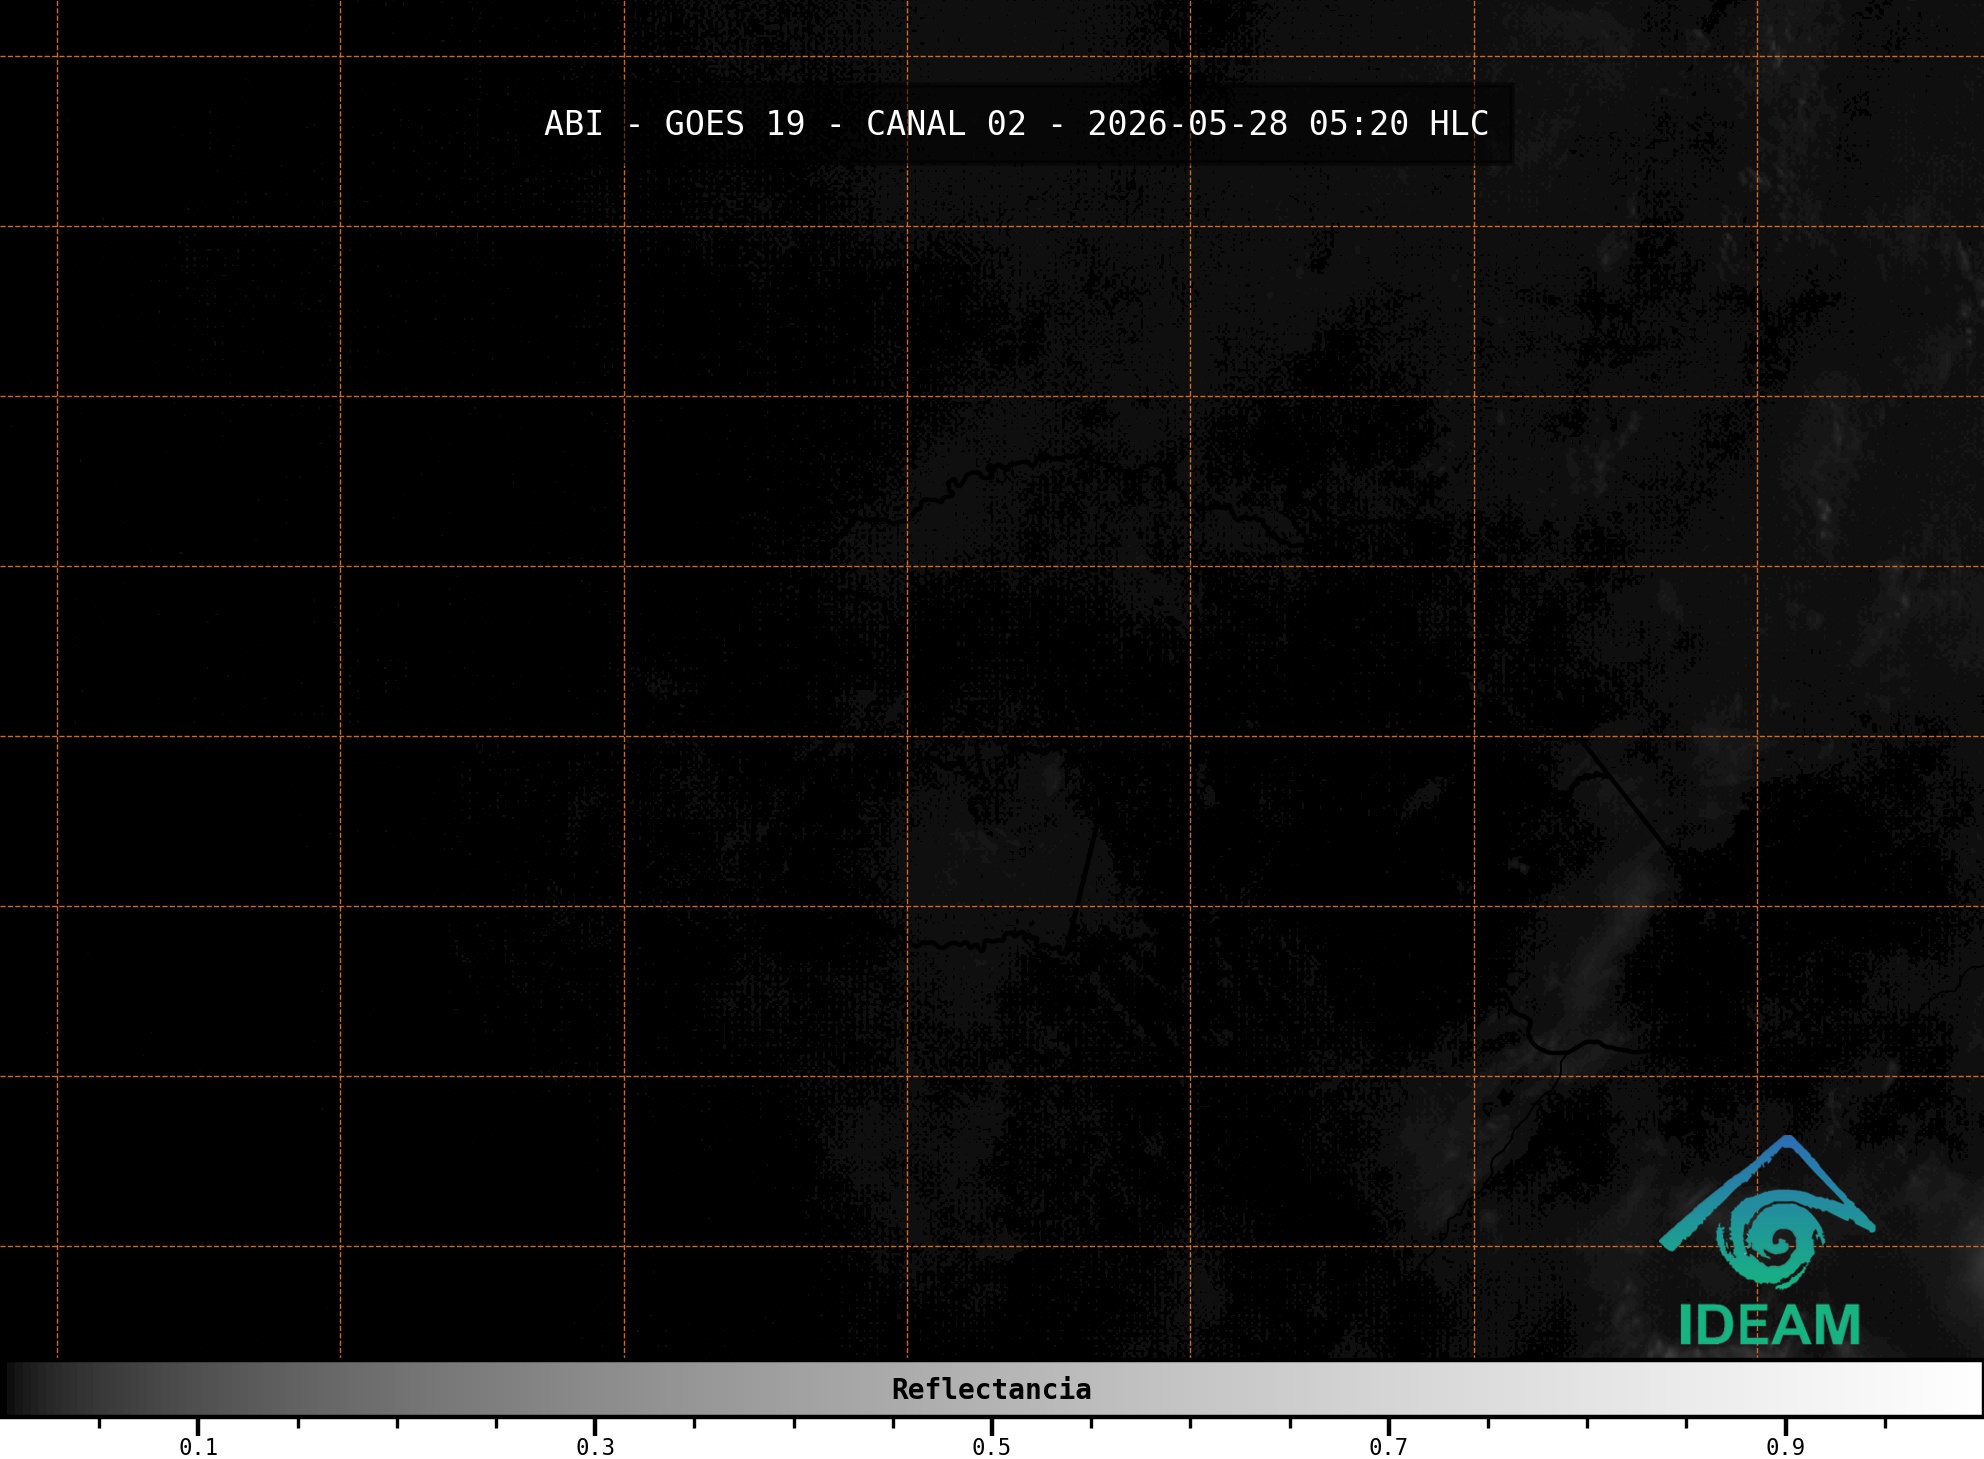1984x1459 pixels.
Task: Click the Reflectancia label on the colorbar
Action: click(x=991, y=1389)
